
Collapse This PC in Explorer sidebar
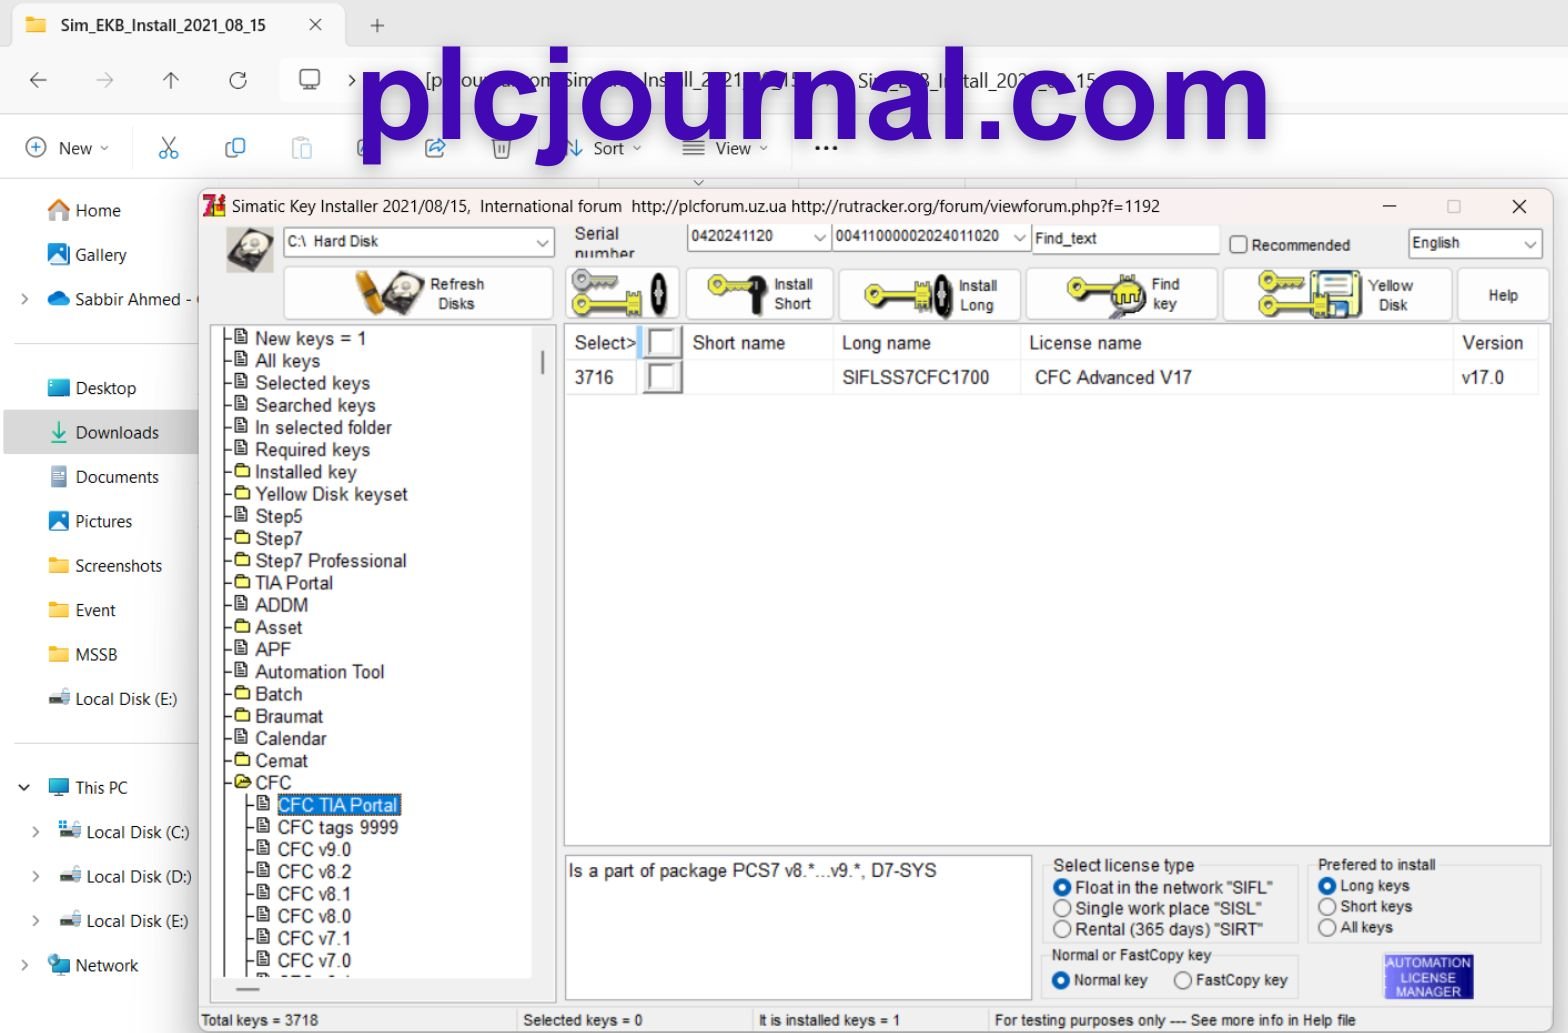tap(24, 788)
